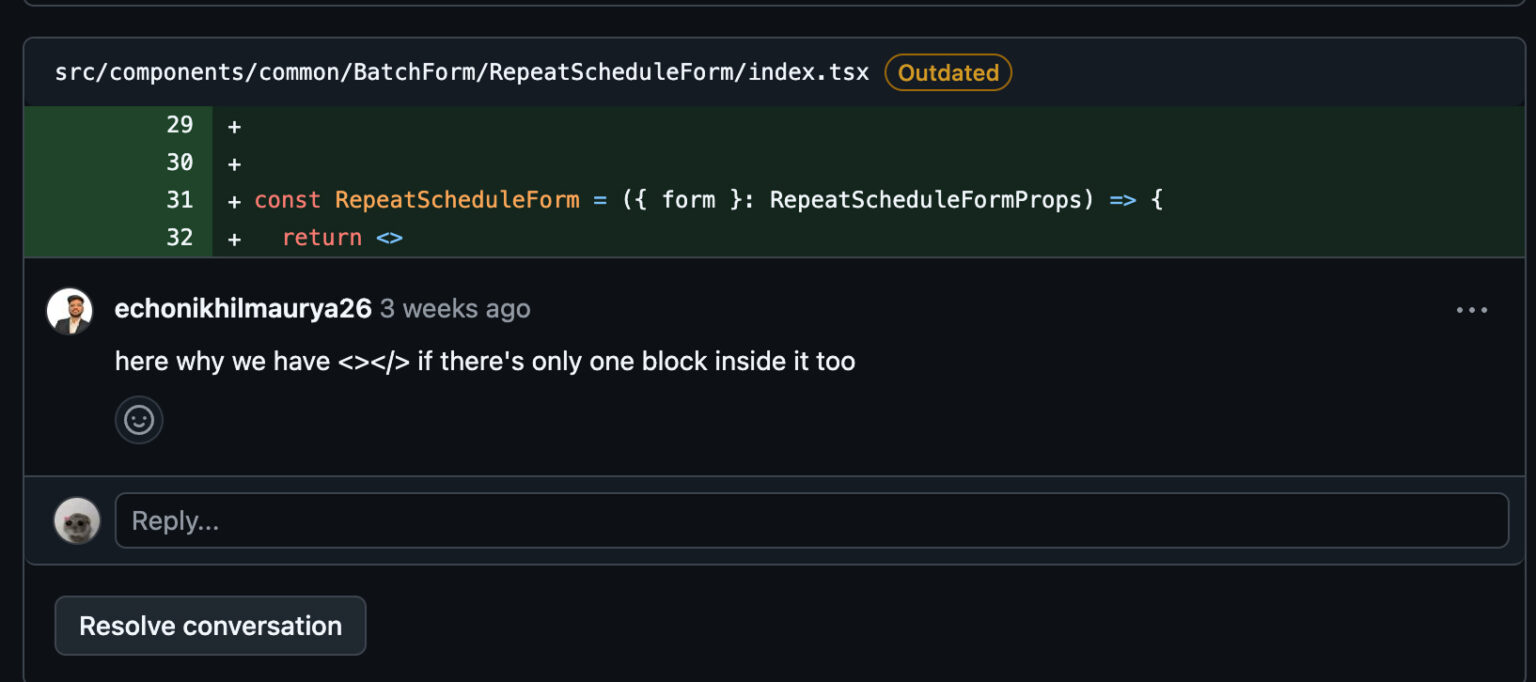Click your avatar beside the Reply box

(77, 521)
